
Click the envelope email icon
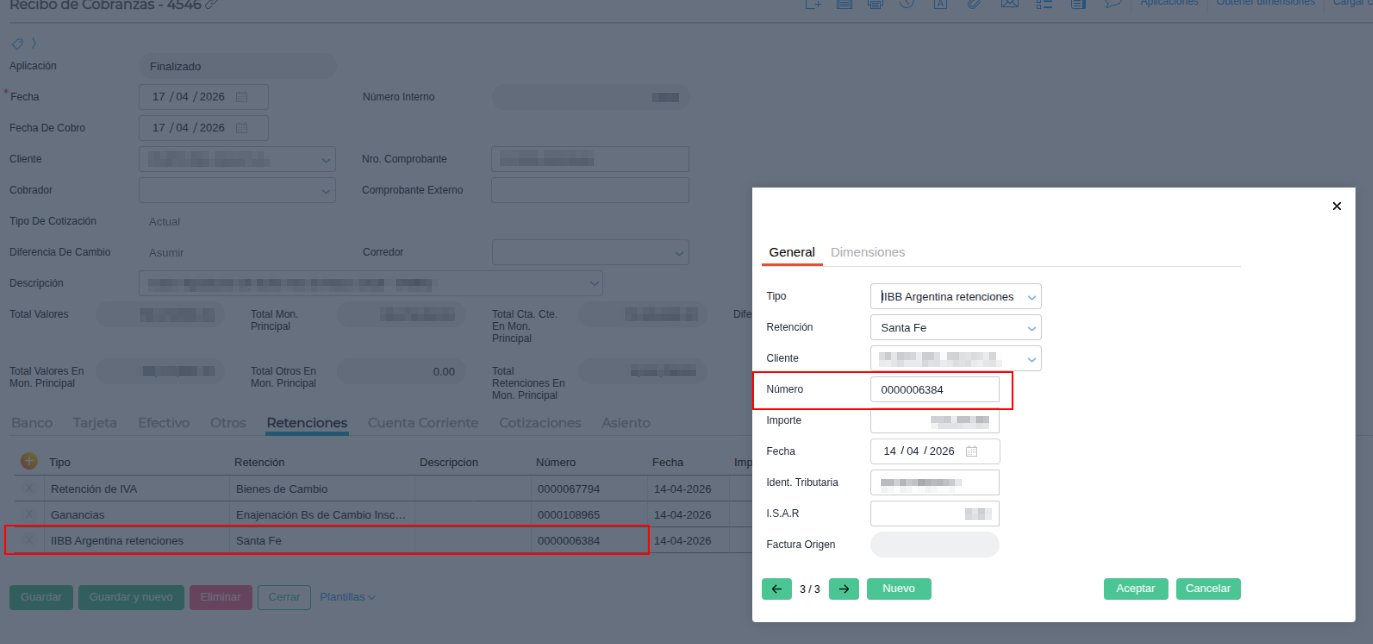[1008, 4]
